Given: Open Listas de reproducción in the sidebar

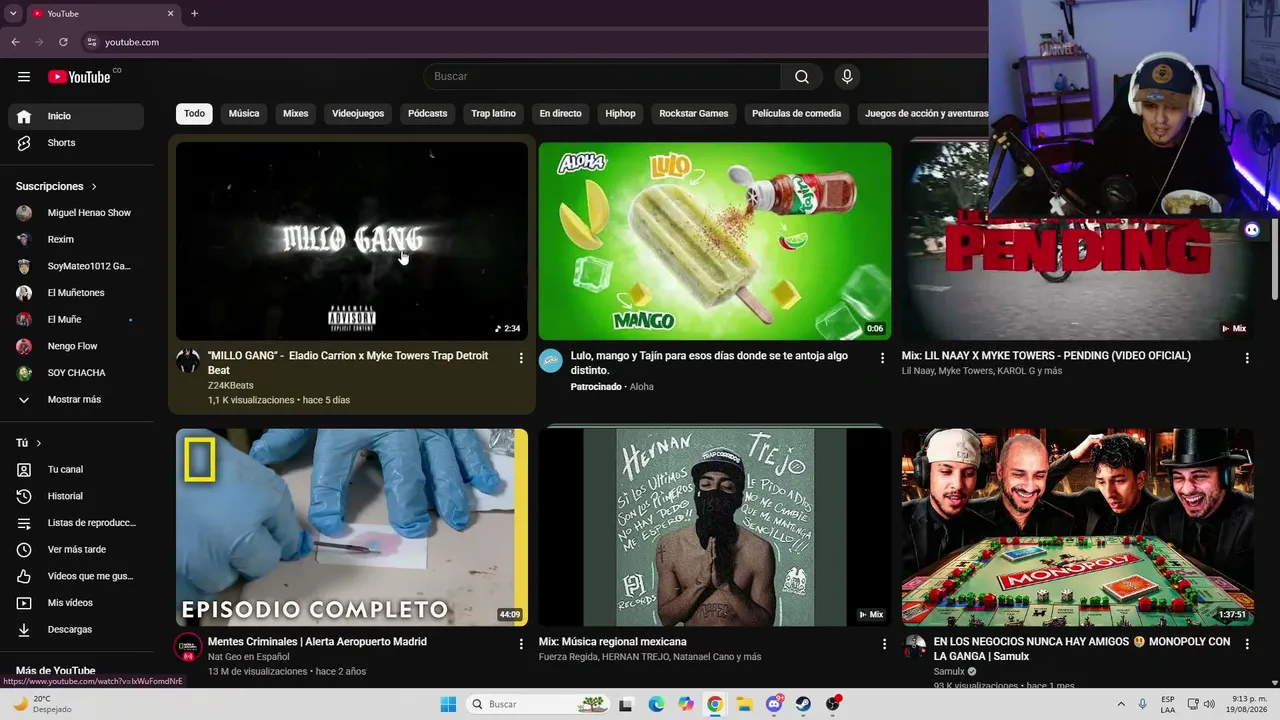Looking at the screenshot, I should point(76,523).
